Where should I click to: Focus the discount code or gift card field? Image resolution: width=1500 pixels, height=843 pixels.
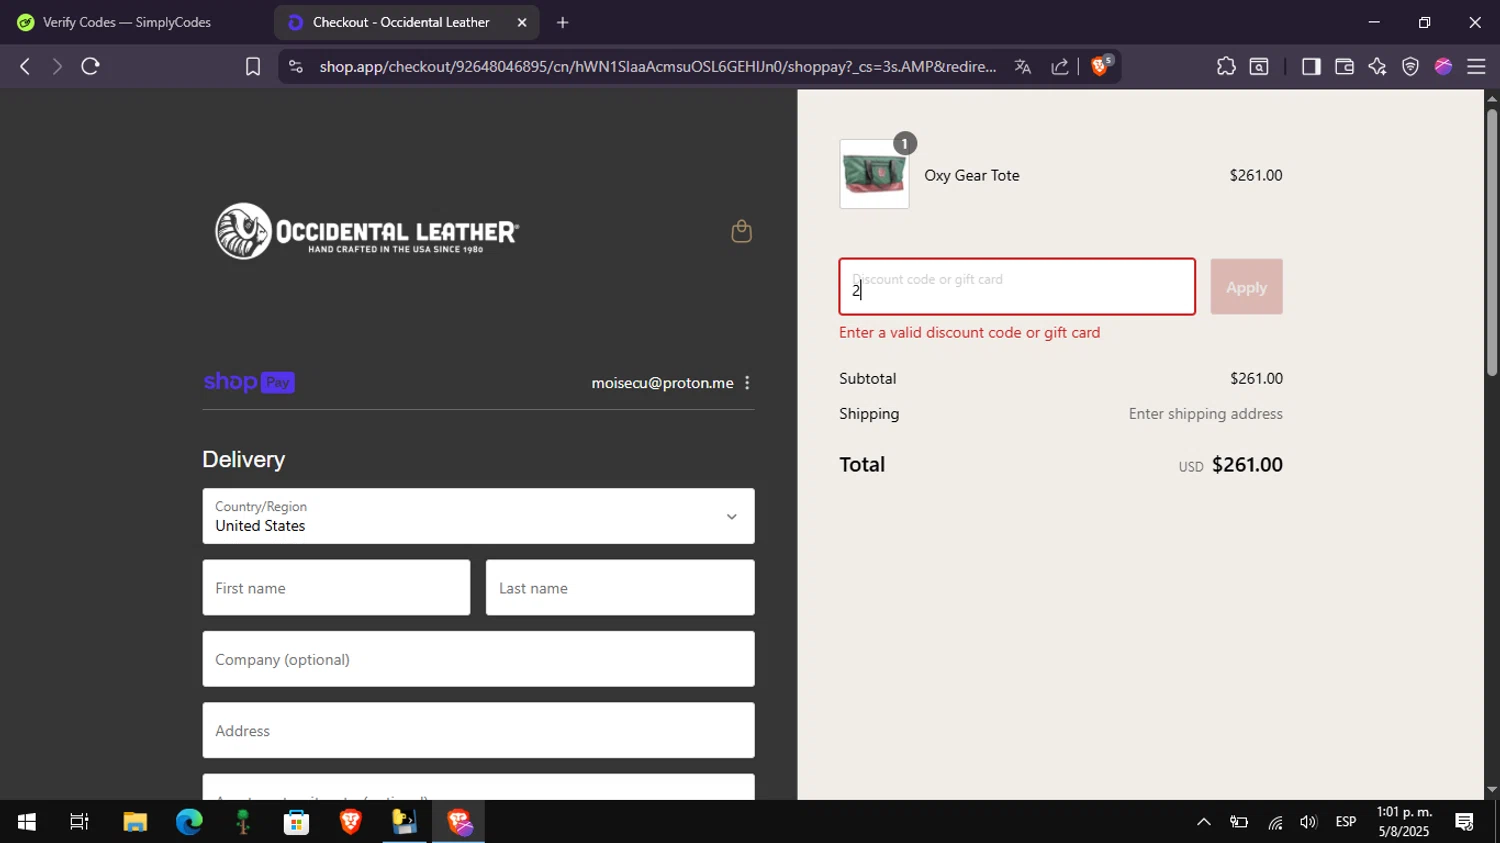[x=1017, y=287]
